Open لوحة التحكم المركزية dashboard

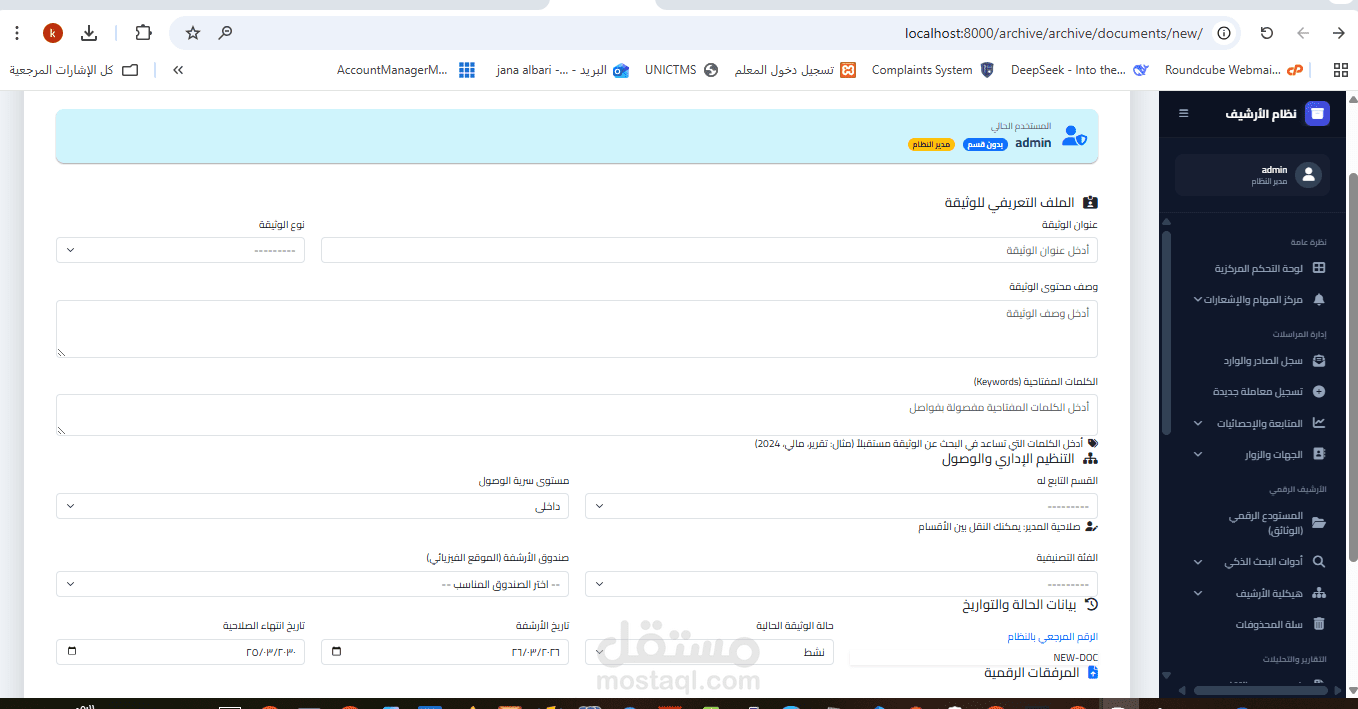tap(1258, 268)
